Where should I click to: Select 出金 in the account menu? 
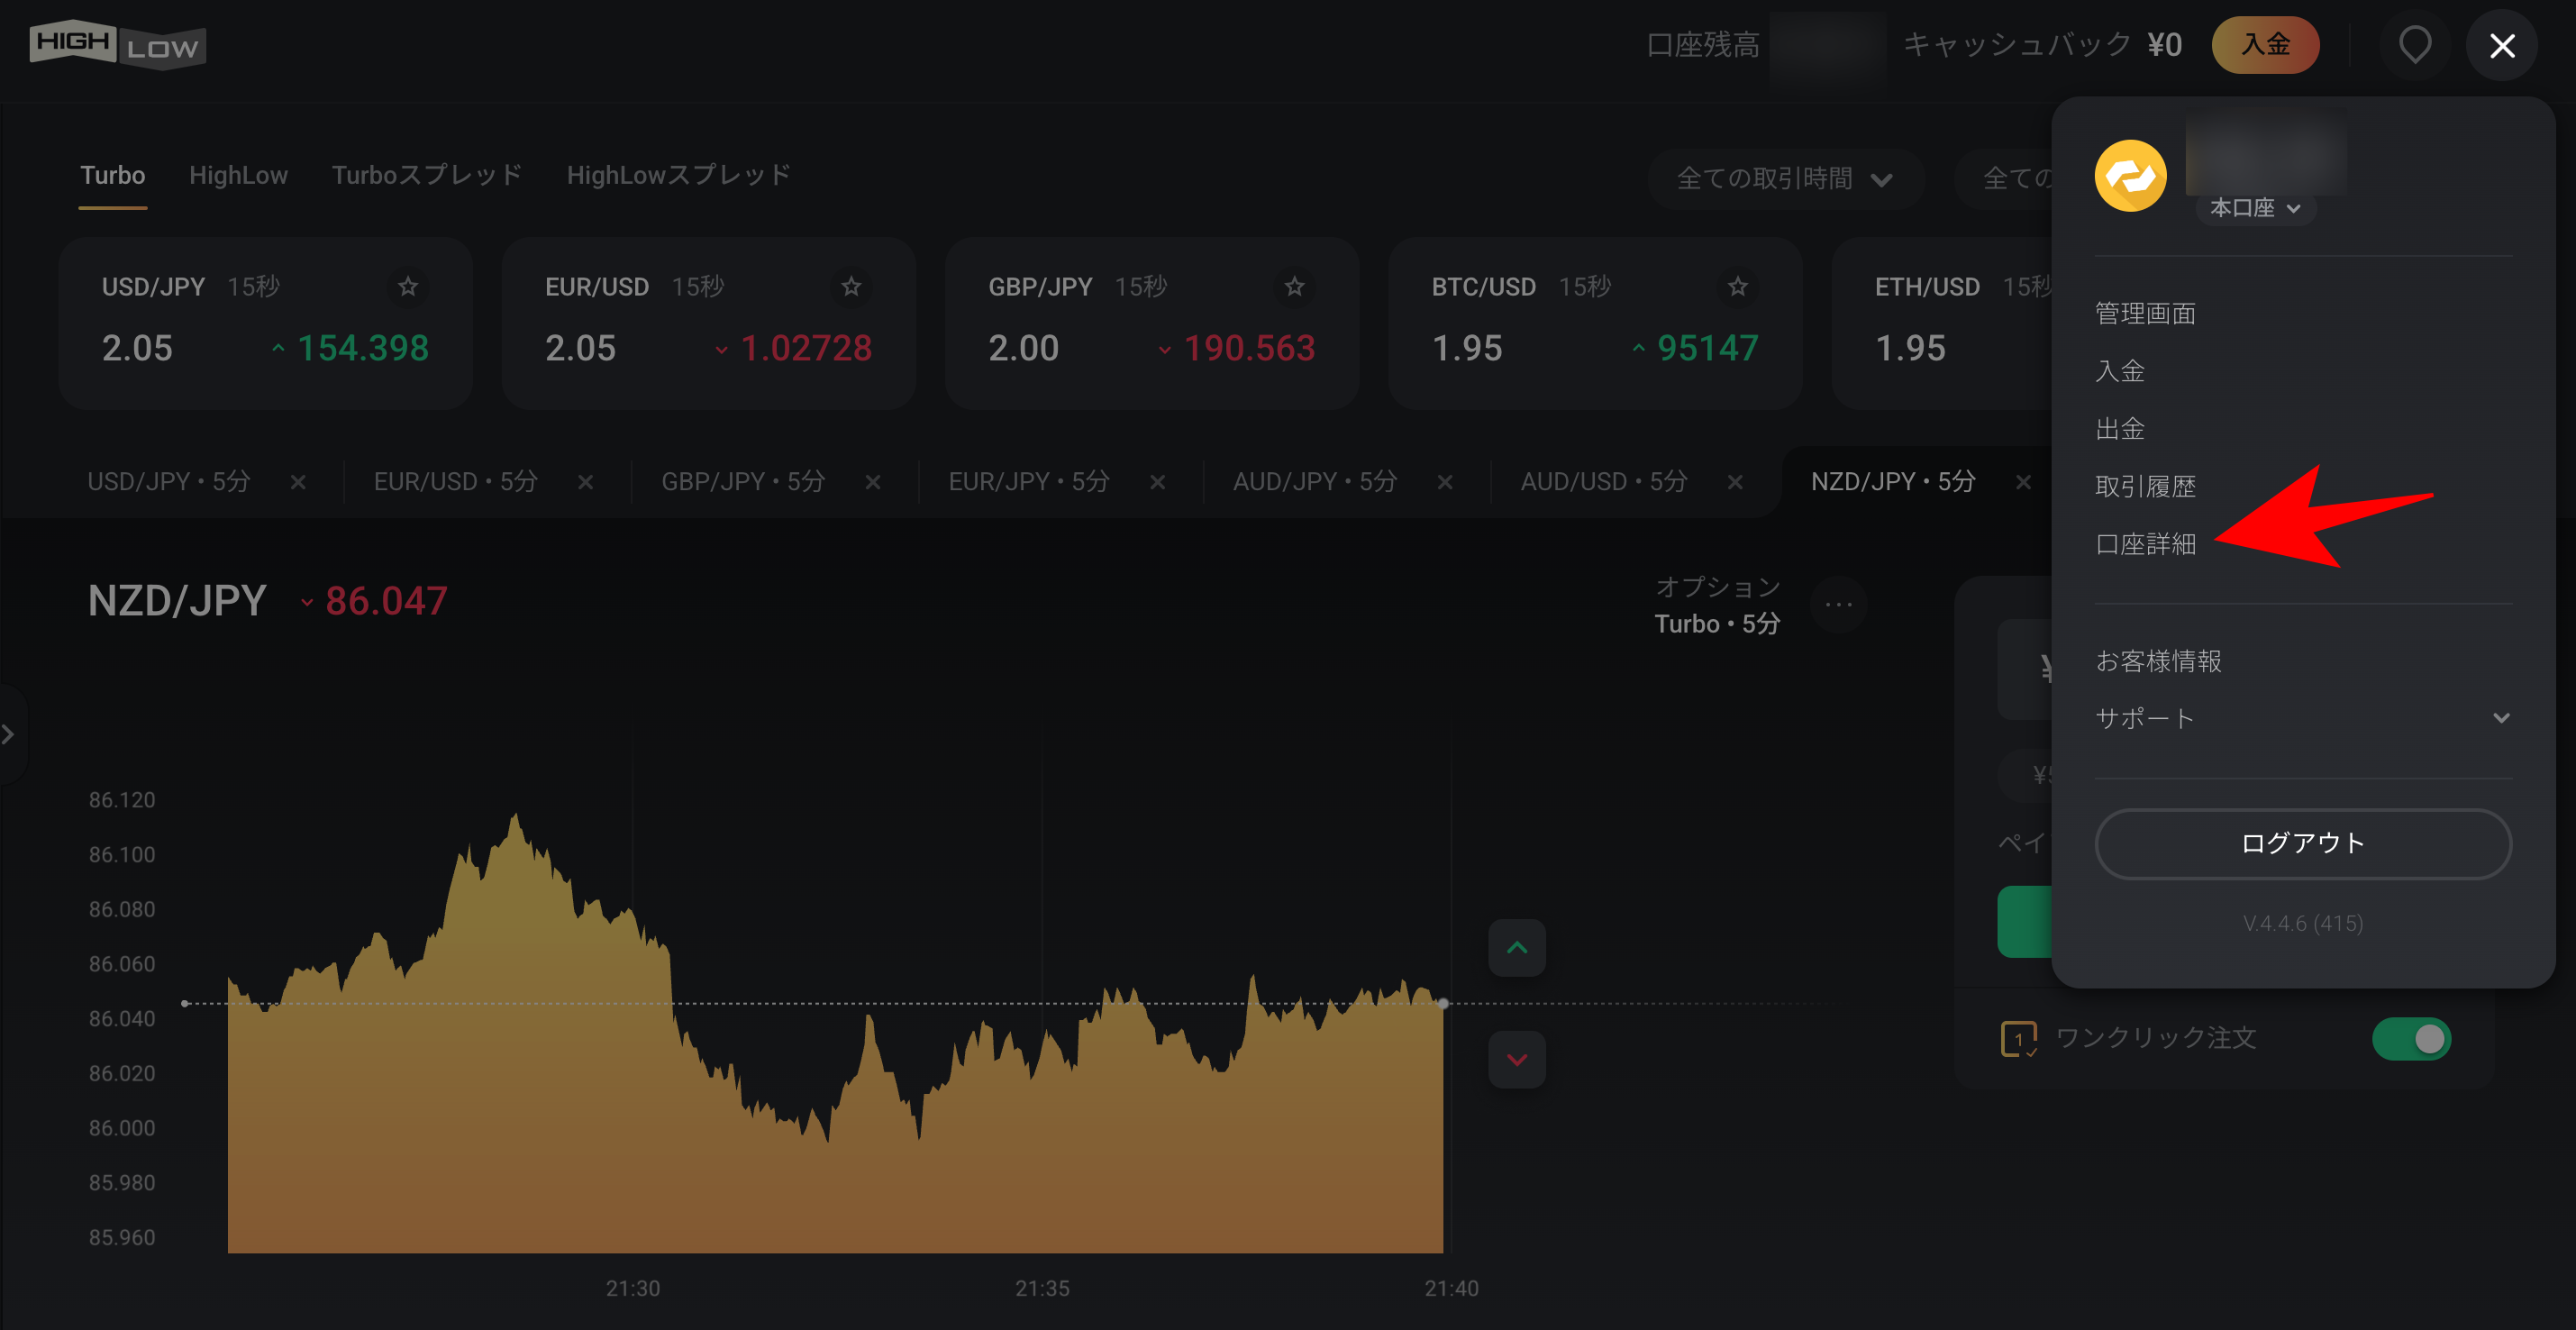point(2120,429)
